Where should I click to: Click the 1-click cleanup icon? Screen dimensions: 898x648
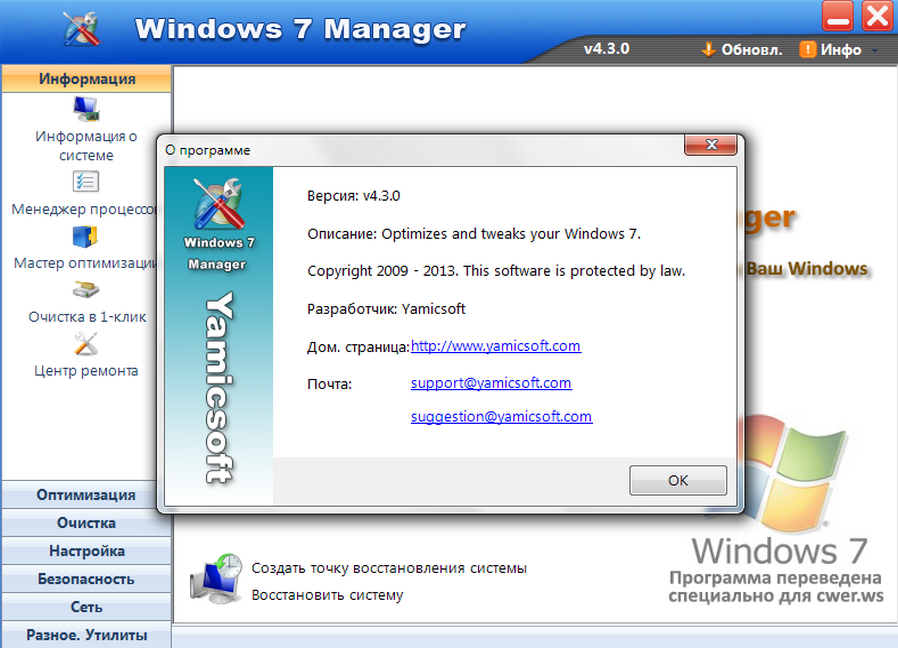86,290
